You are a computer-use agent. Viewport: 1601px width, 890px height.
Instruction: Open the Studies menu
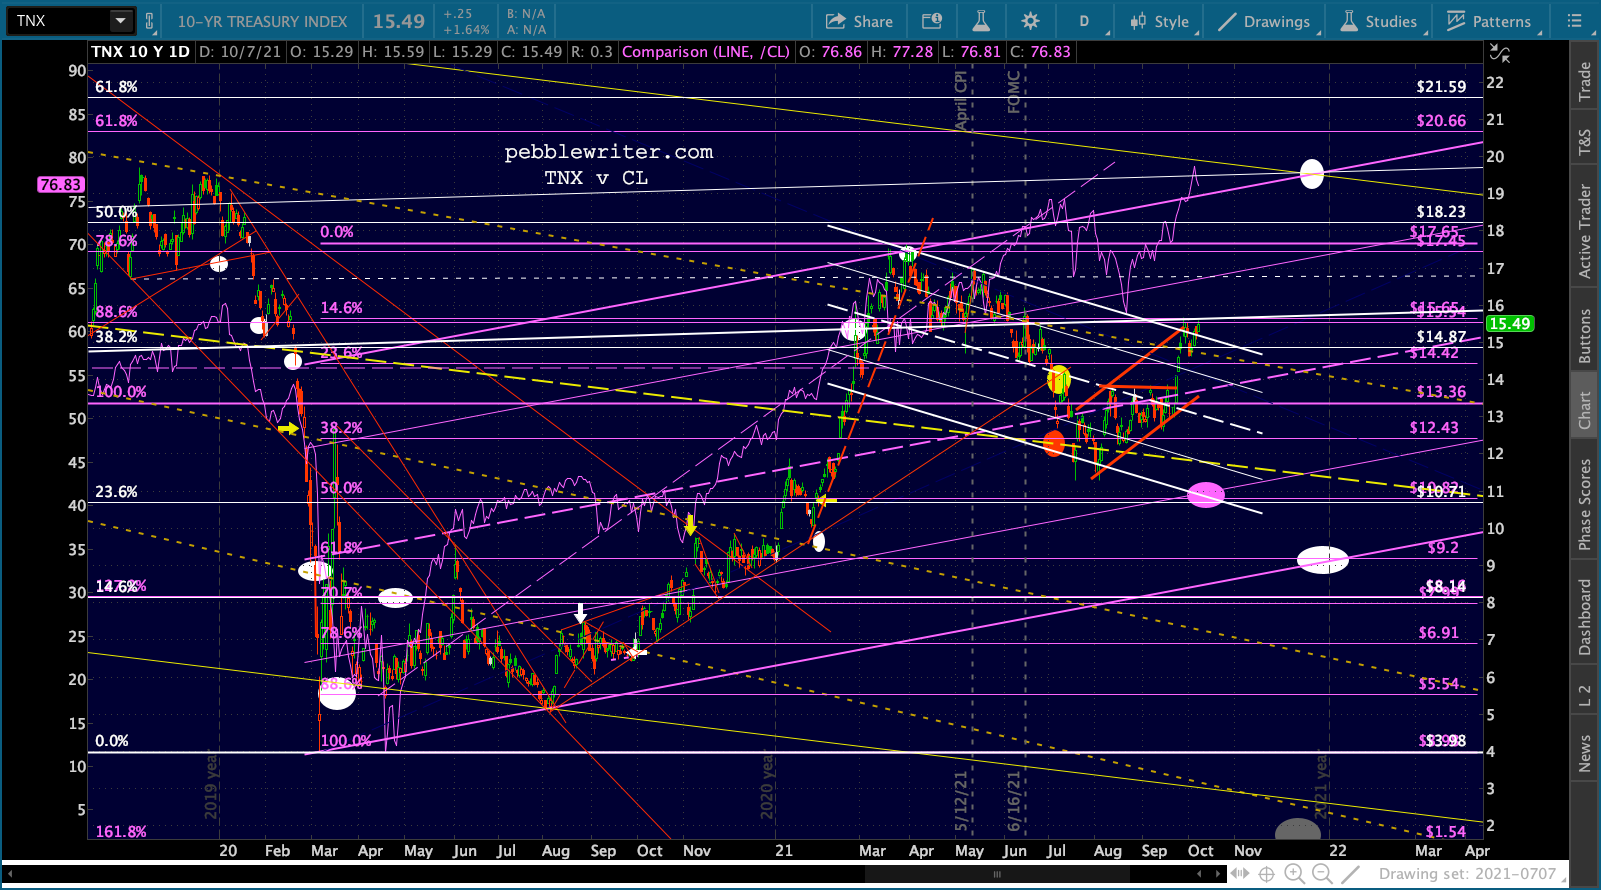(1379, 21)
